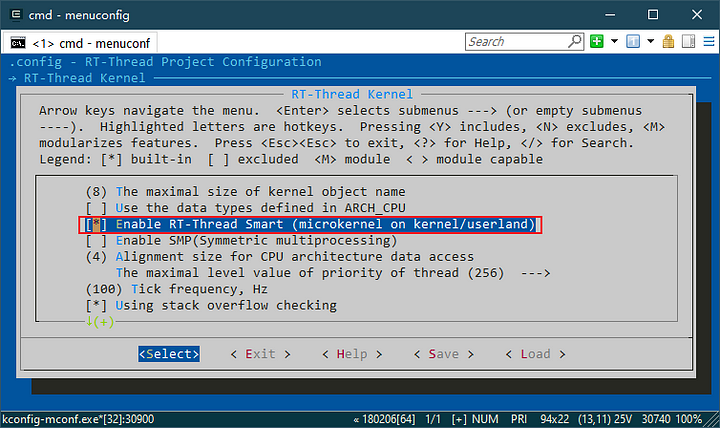Click the Search input field
Image resolution: width=720 pixels, height=428 pixels.
click(x=517, y=42)
